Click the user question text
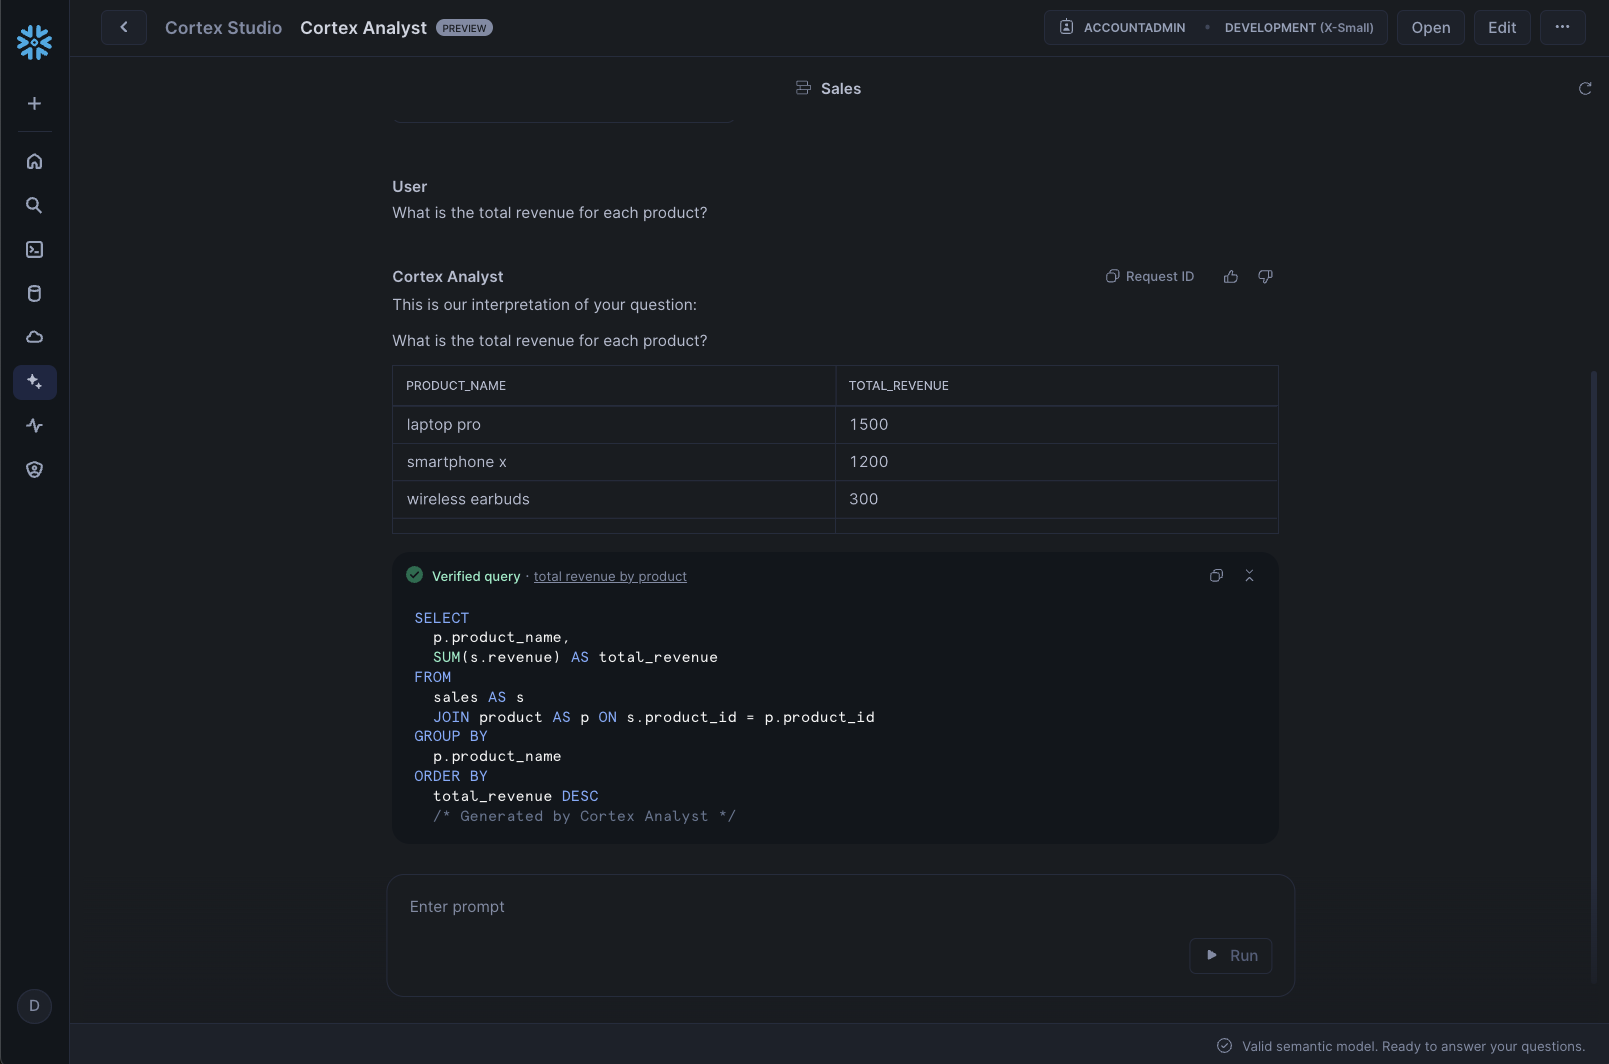 tap(550, 213)
